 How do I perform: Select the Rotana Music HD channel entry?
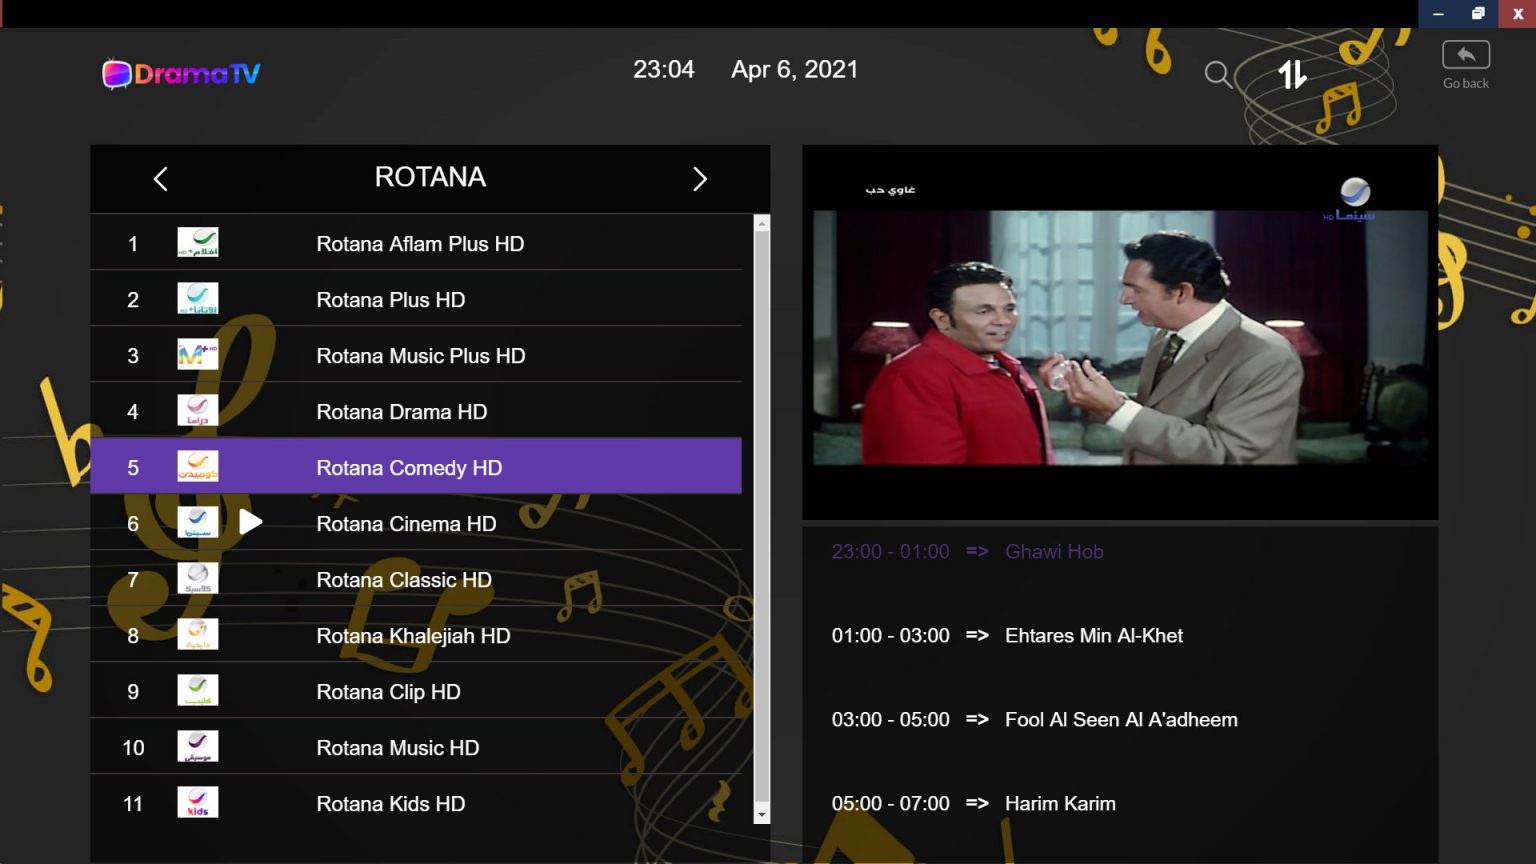(x=398, y=747)
